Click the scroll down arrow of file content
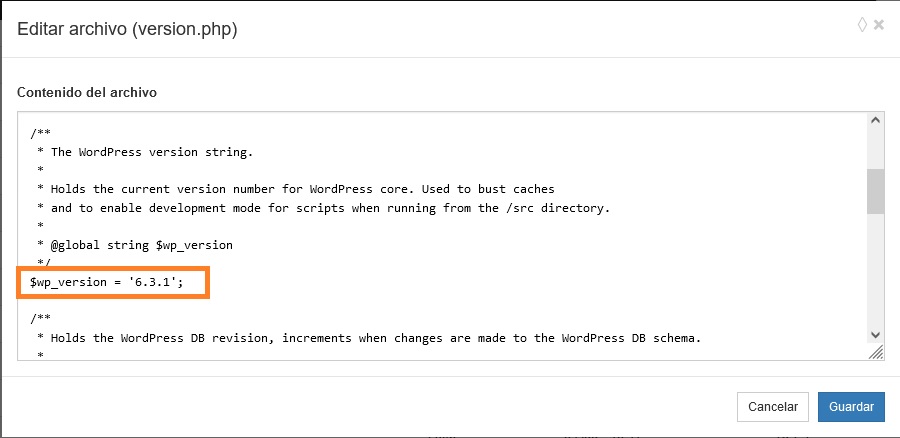The width and height of the screenshot is (900, 438). pyautogui.click(x=876, y=334)
